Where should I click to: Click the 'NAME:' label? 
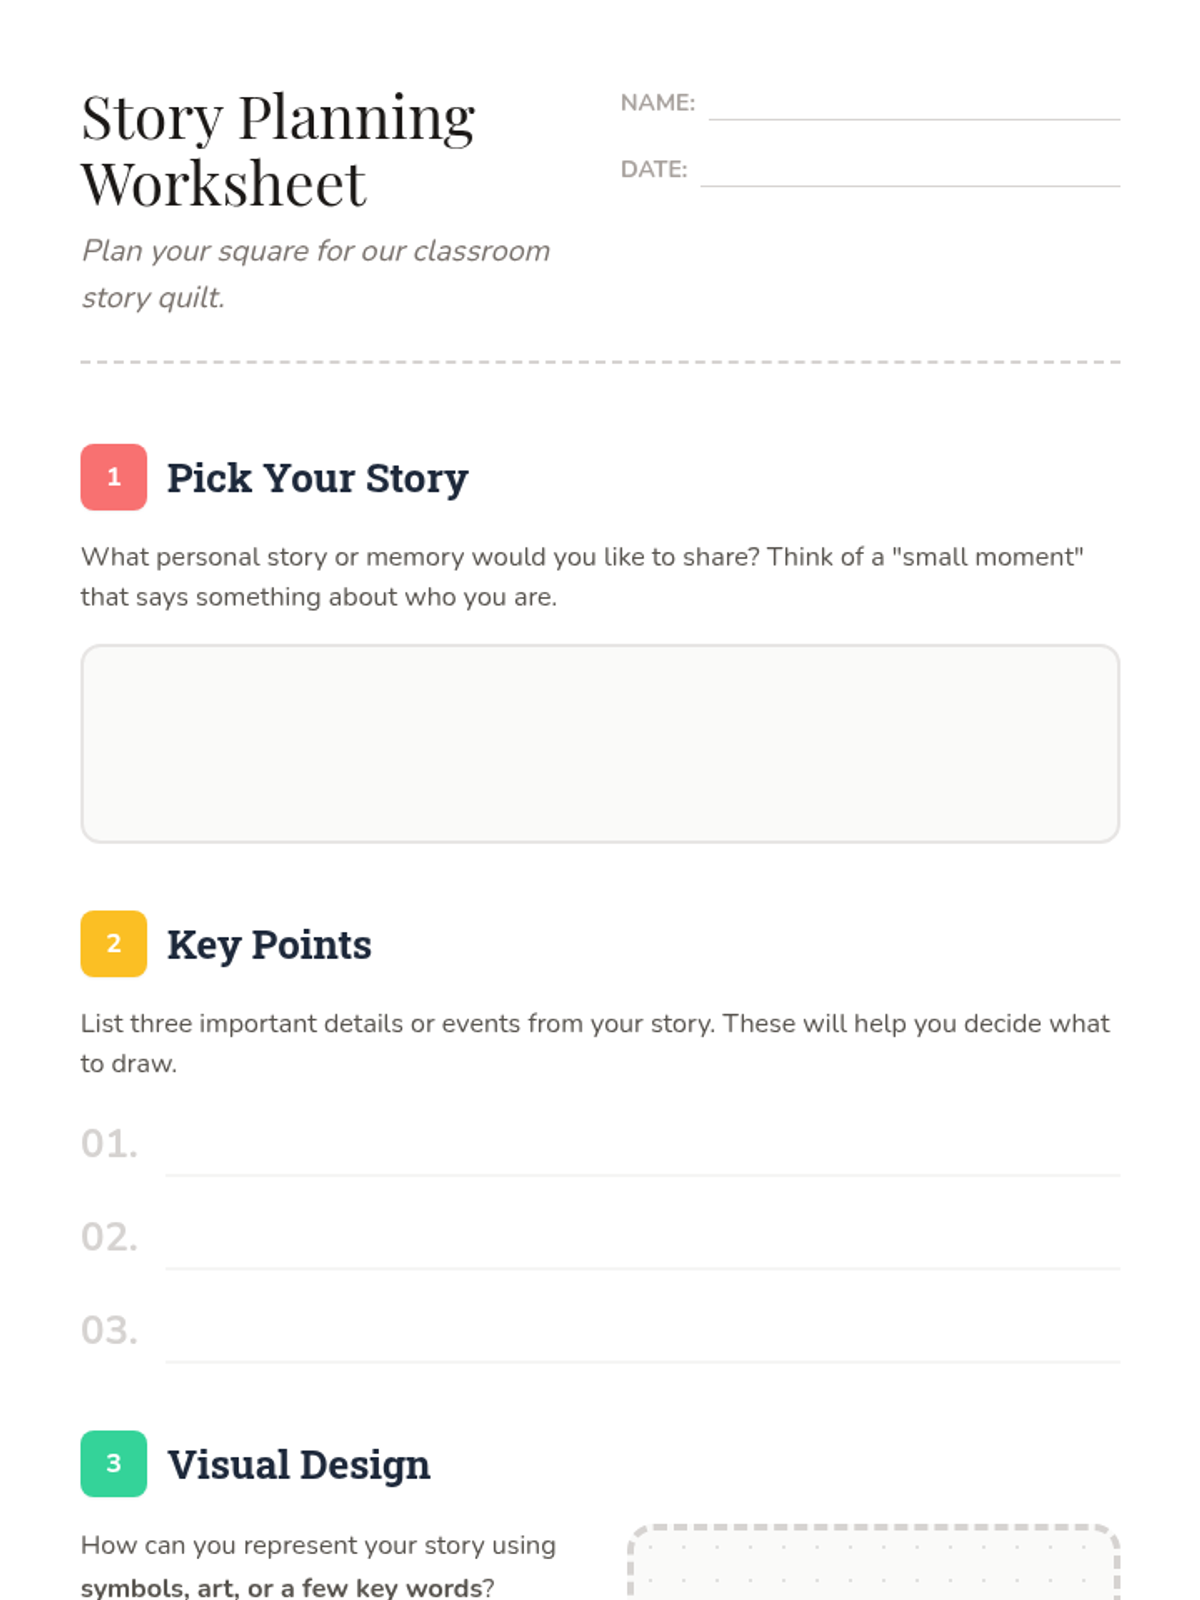[657, 103]
